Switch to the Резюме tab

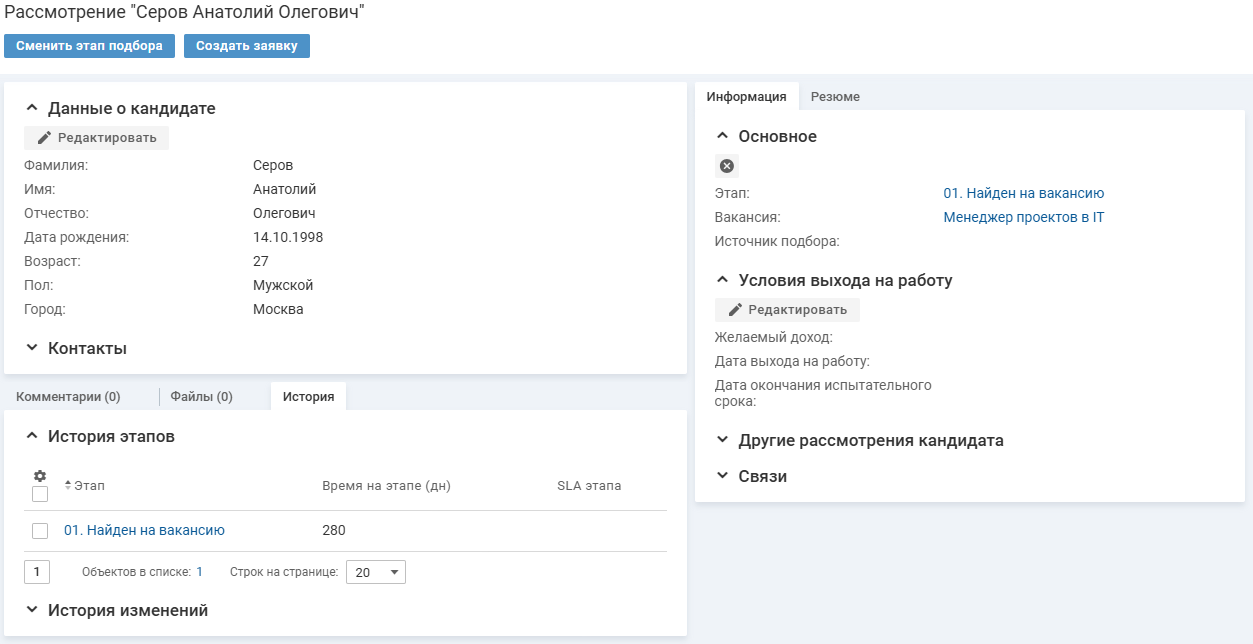pos(835,97)
